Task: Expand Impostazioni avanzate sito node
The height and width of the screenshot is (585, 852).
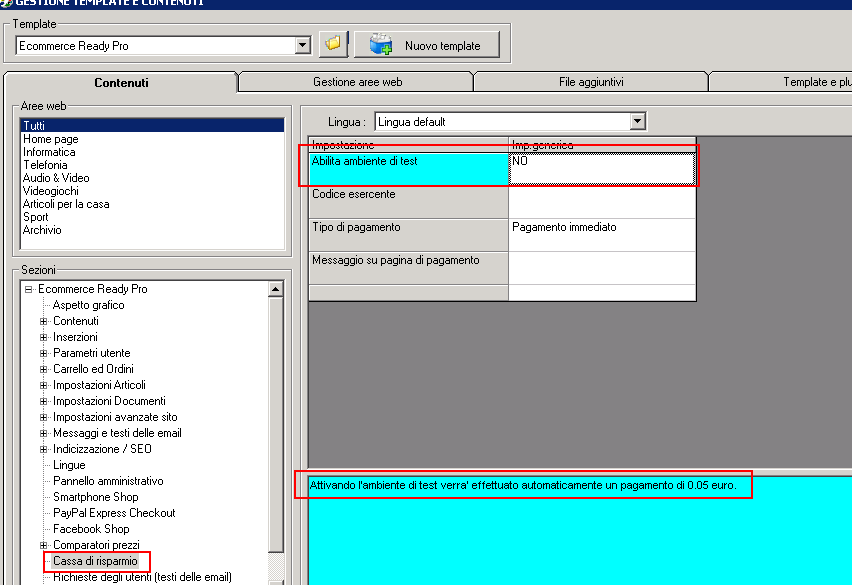Action: coord(43,418)
